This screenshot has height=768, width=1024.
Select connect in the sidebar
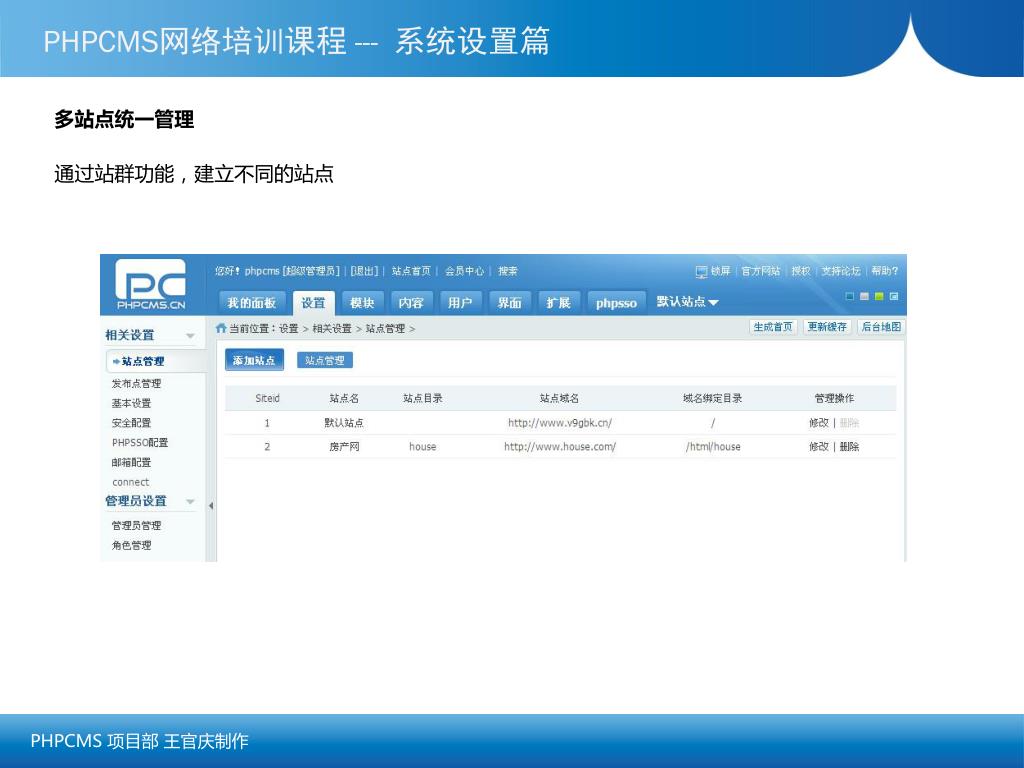click(131, 482)
